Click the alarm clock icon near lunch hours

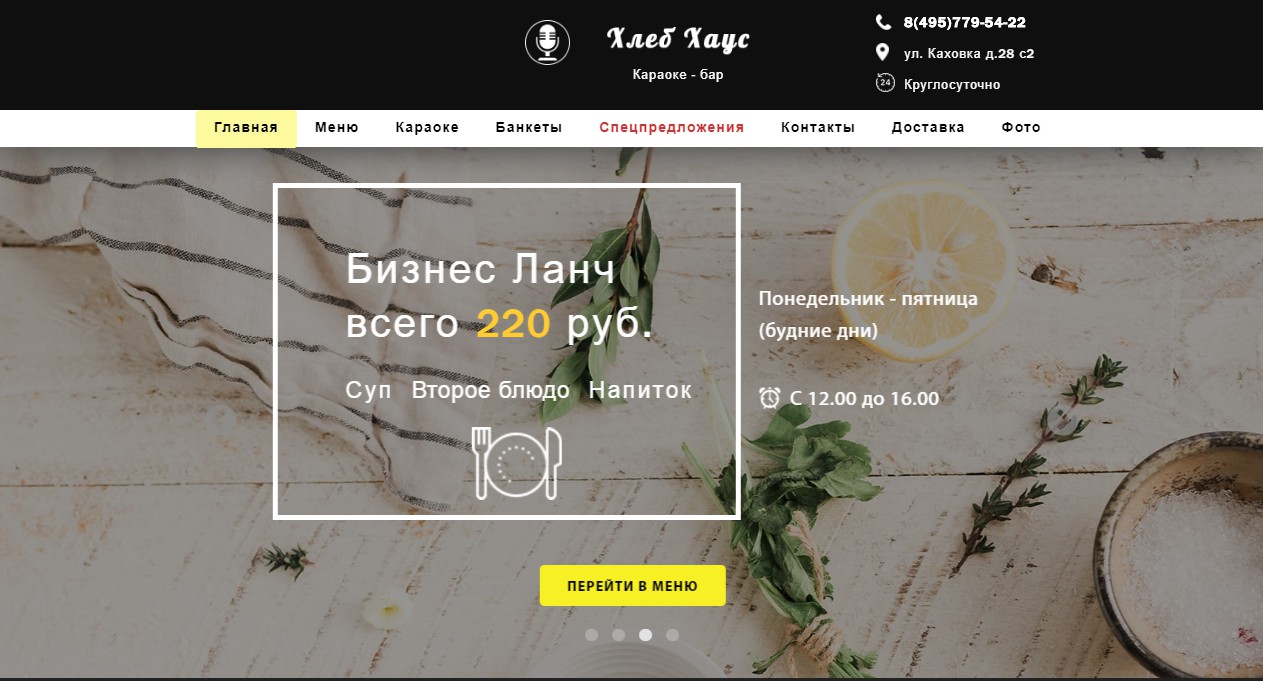769,398
